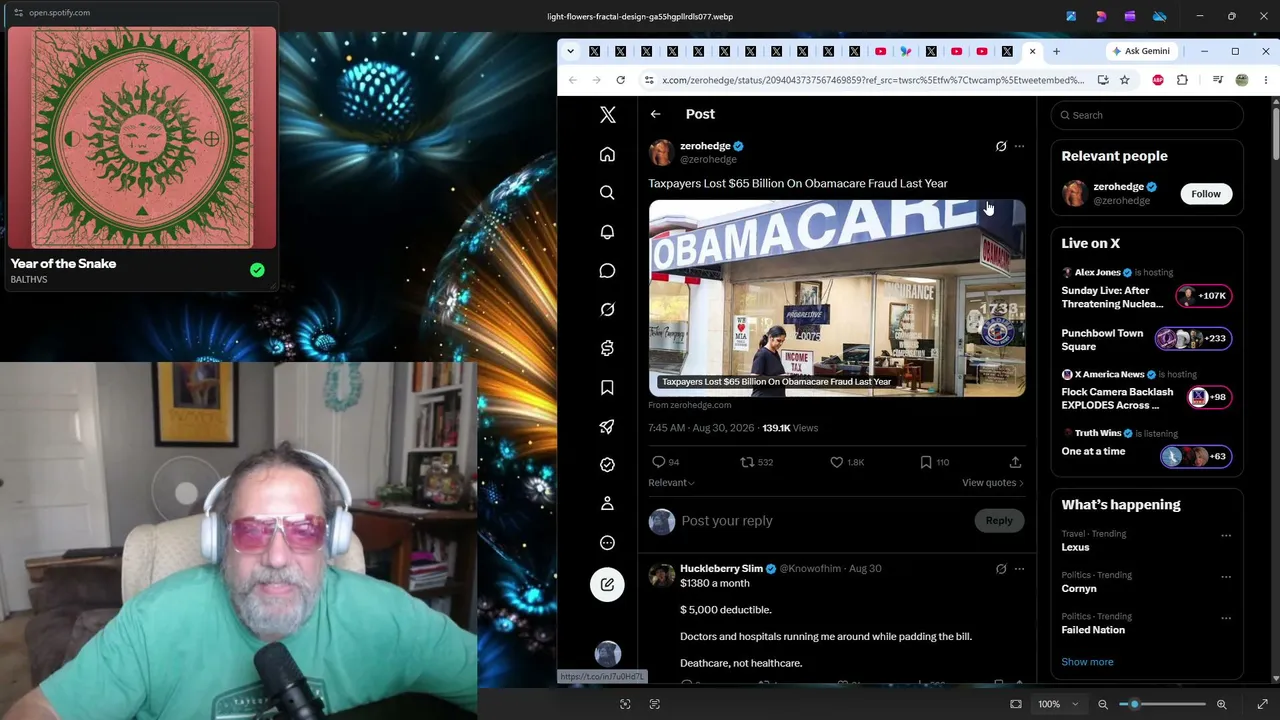This screenshot has height=720, width=1280.
Task: Click the compose post button
Action: [x=607, y=585]
